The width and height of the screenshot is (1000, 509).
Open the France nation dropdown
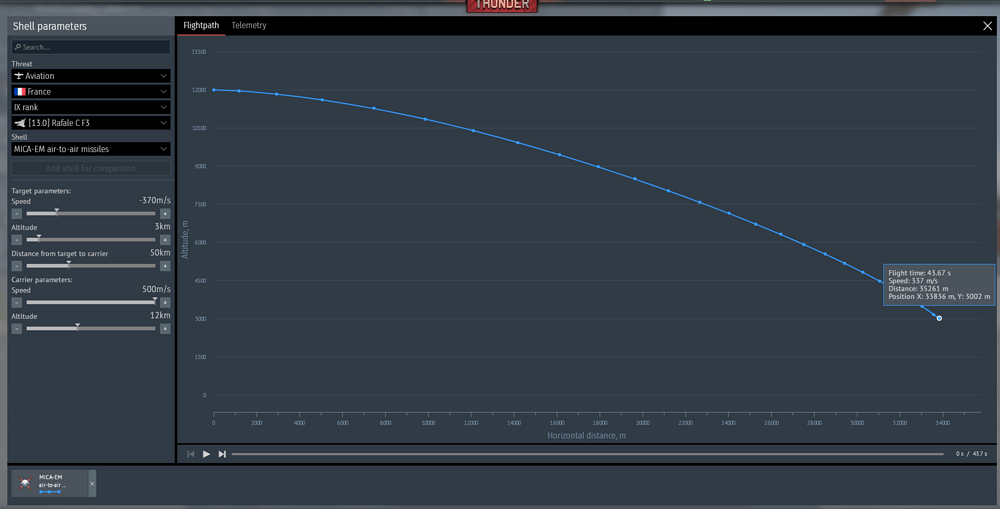pyautogui.click(x=91, y=92)
